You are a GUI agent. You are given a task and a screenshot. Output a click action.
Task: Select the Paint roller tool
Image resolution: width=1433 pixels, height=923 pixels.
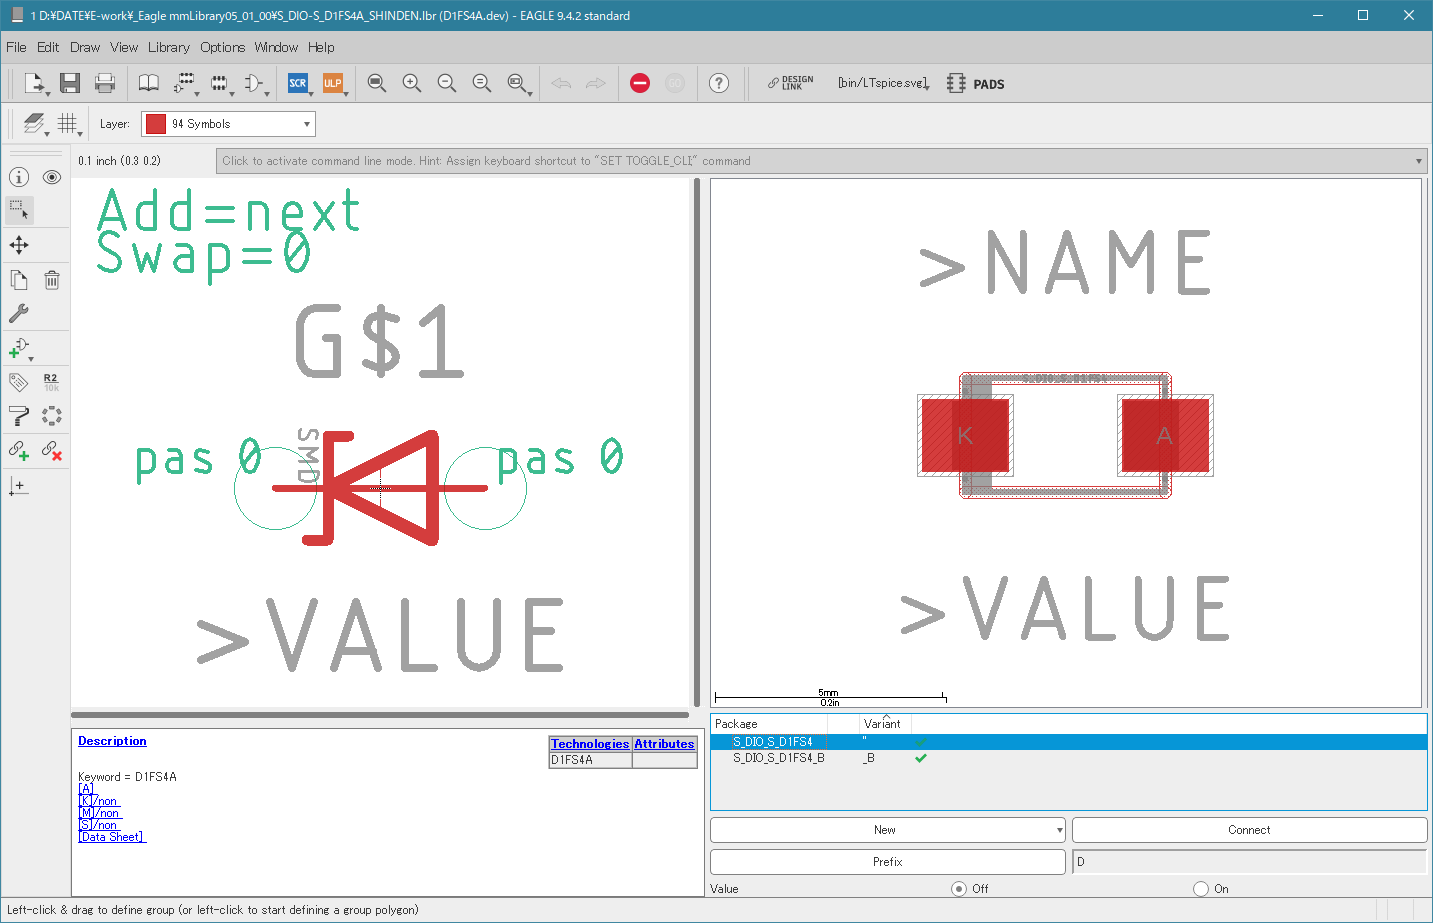pyautogui.click(x=19, y=416)
